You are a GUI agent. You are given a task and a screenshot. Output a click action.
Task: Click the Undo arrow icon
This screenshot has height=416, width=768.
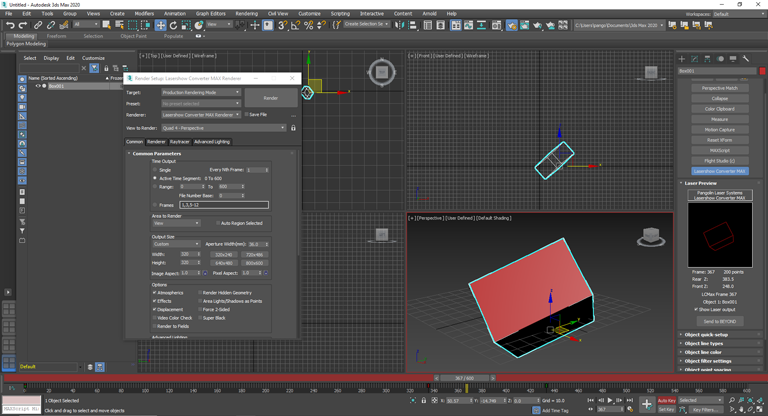pyautogui.click(x=9, y=25)
